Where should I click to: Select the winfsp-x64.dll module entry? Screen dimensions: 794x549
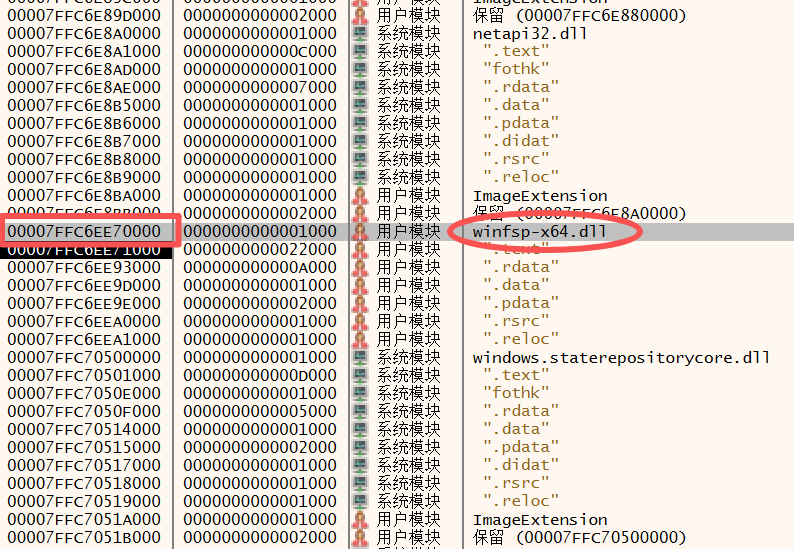[x=539, y=232]
